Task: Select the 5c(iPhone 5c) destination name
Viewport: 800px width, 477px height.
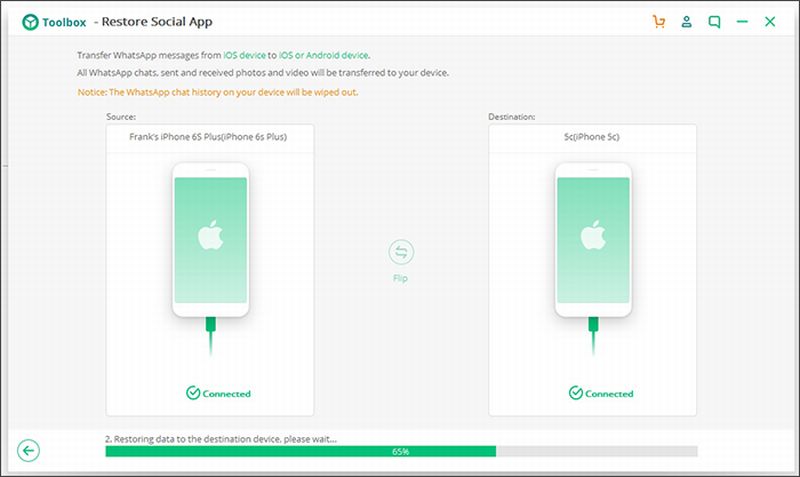Action: pyautogui.click(x=593, y=136)
